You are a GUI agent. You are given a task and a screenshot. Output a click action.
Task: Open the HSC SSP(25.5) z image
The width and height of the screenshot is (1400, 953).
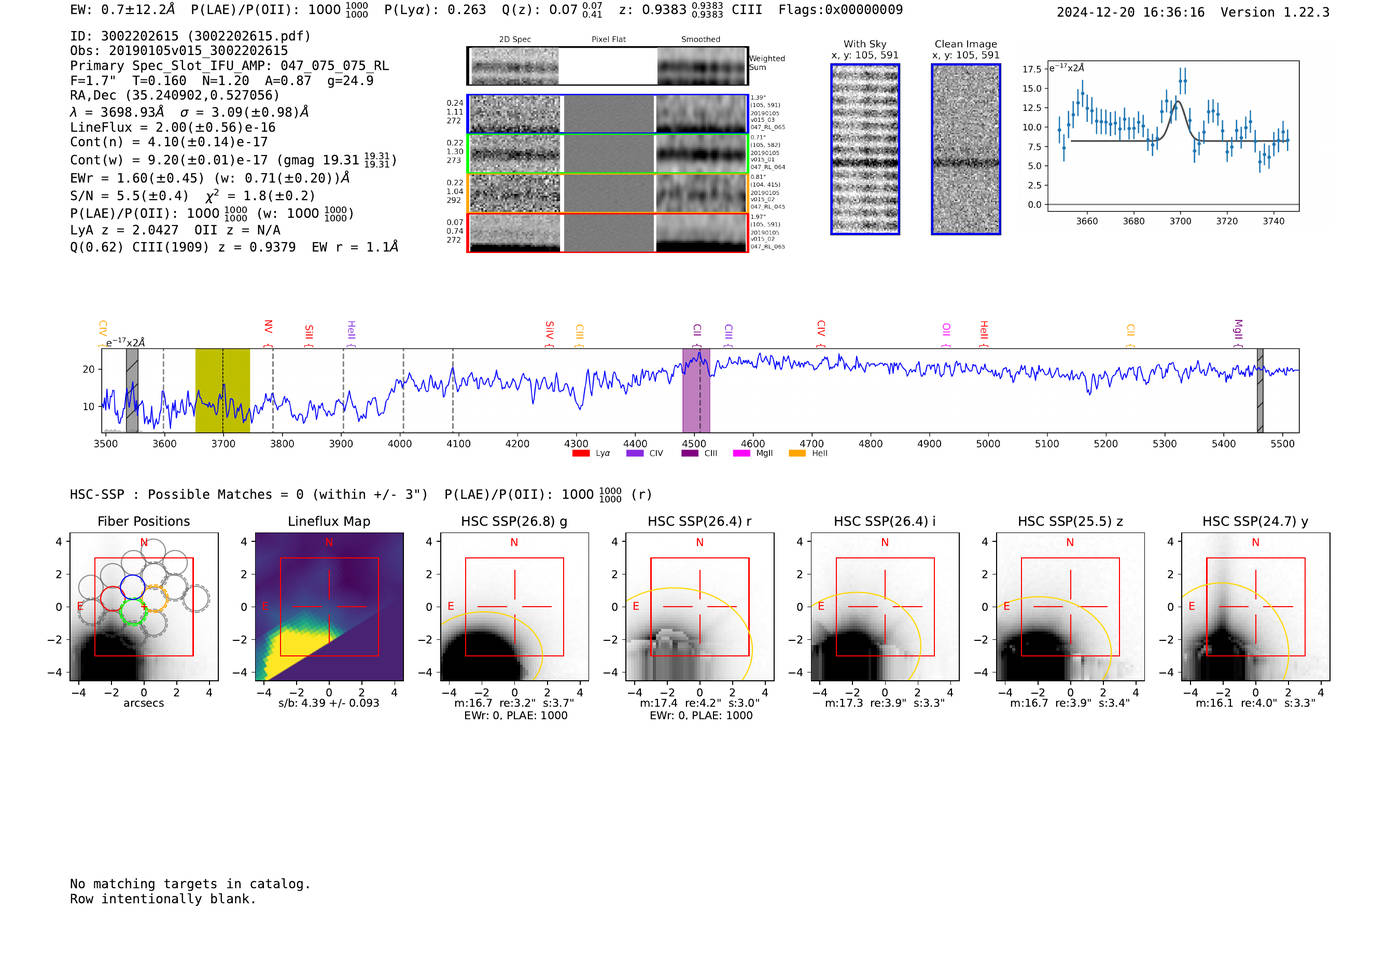click(1070, 607)
